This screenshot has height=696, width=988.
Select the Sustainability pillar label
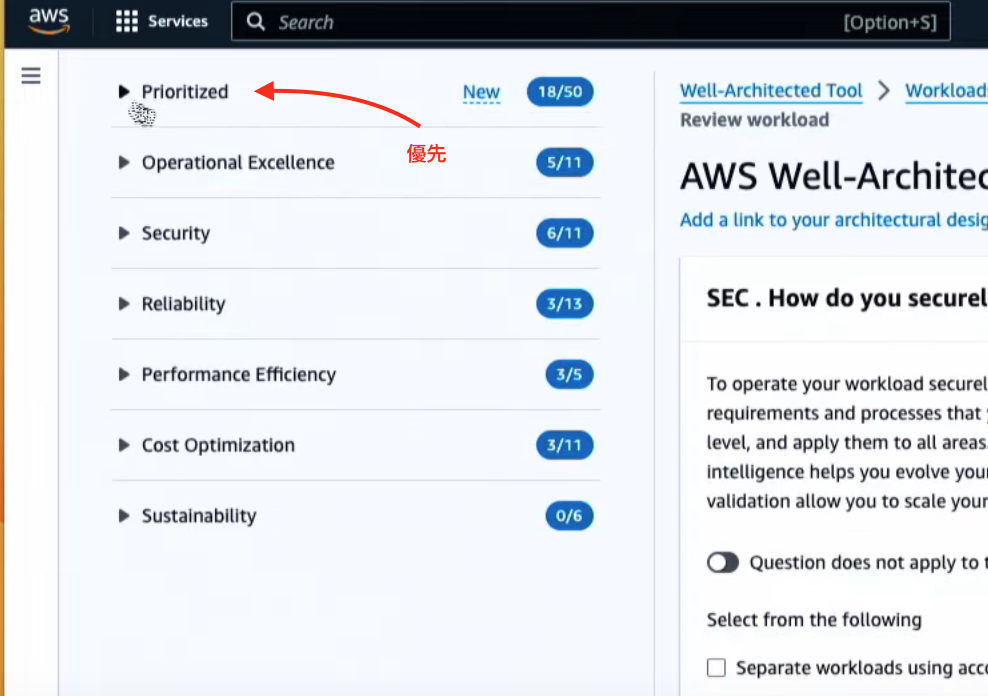click(198, 516)
